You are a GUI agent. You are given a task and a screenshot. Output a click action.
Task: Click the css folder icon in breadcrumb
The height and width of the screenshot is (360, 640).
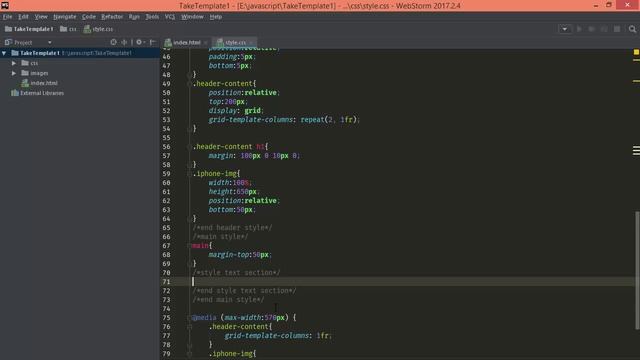[x=63, y=29]
